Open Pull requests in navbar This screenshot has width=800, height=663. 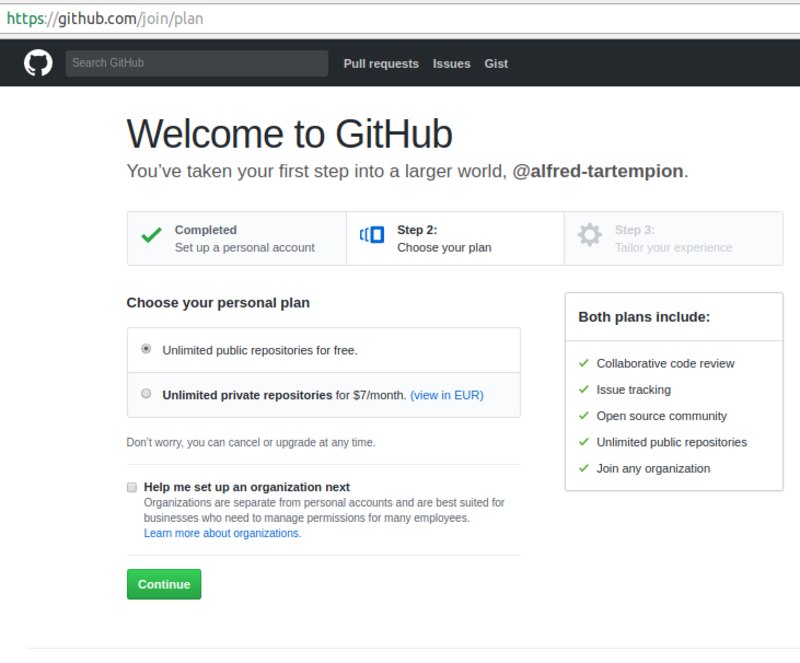[381, 64]
